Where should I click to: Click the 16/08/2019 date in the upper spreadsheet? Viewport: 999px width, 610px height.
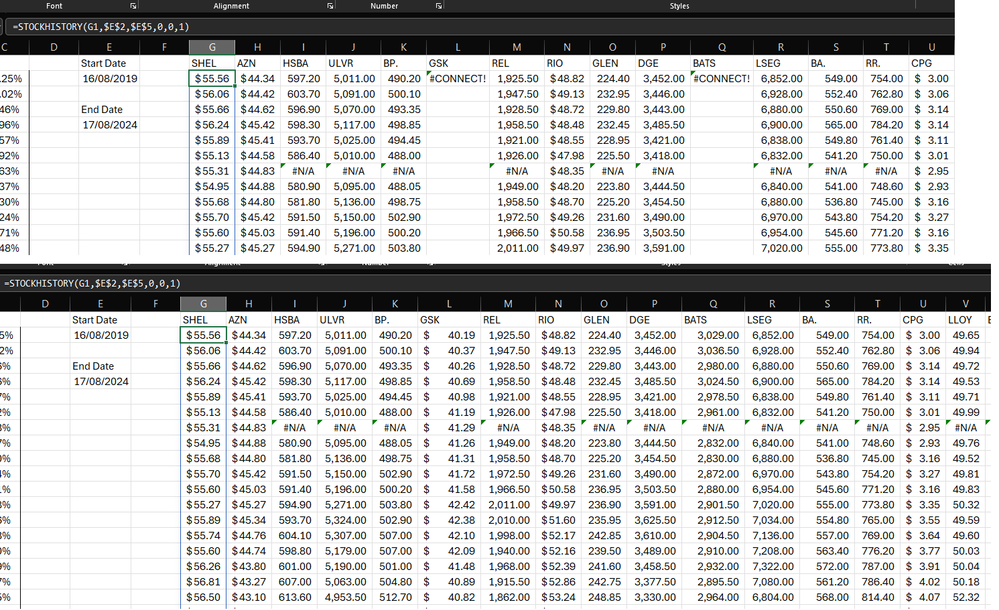tap(110, 78)
